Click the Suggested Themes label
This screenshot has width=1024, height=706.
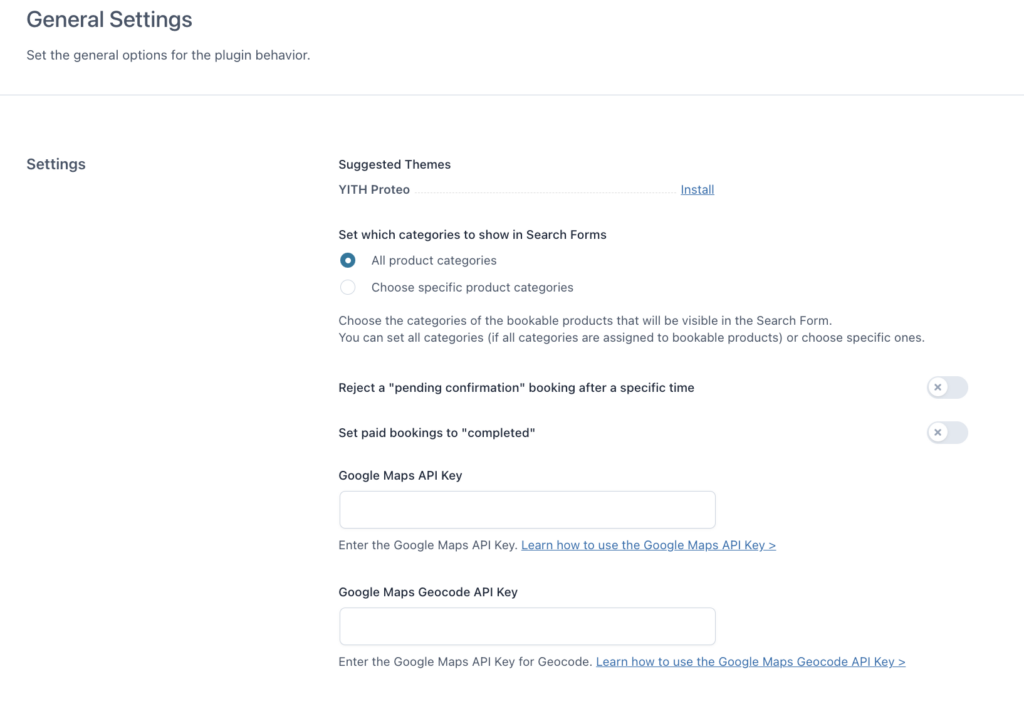(x=394, y=165)
